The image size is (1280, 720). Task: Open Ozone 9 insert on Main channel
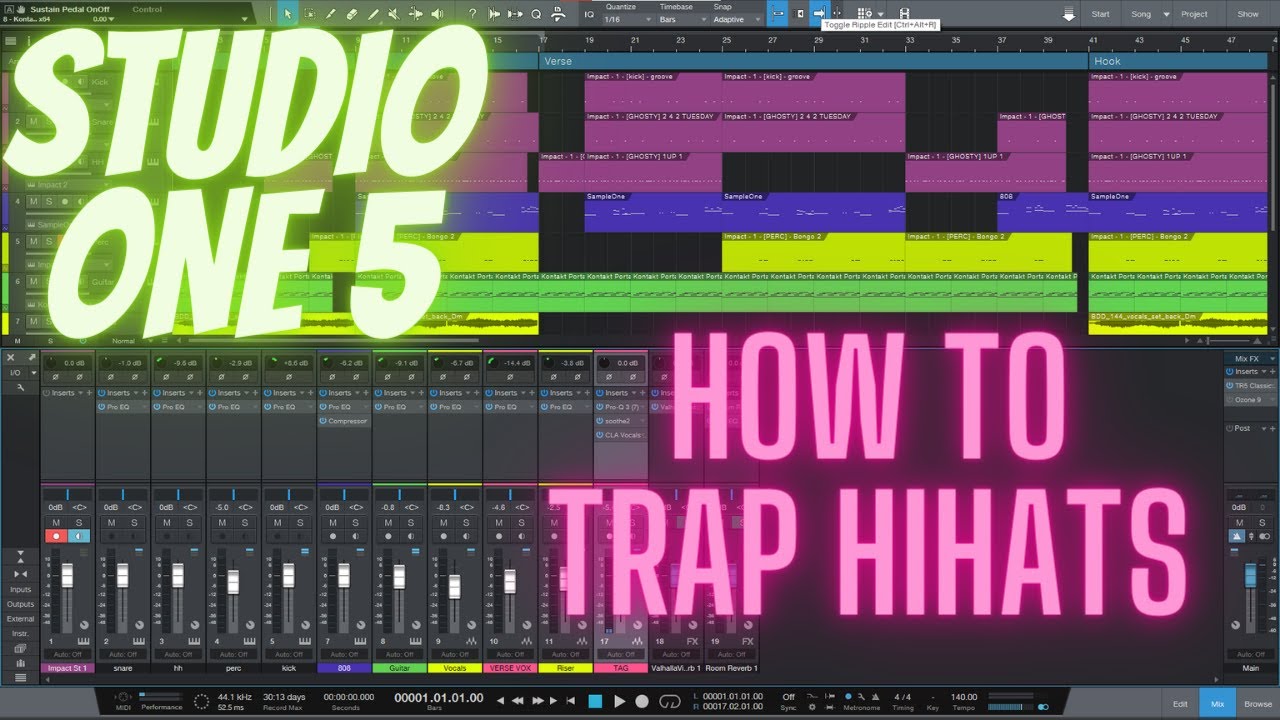point(1251,399)
